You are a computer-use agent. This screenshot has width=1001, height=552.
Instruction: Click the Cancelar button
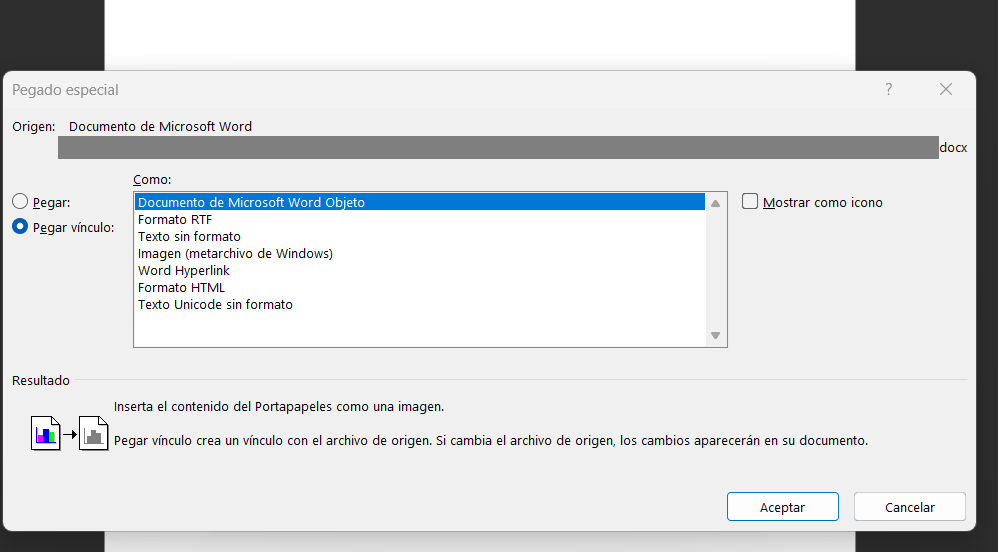910,507
